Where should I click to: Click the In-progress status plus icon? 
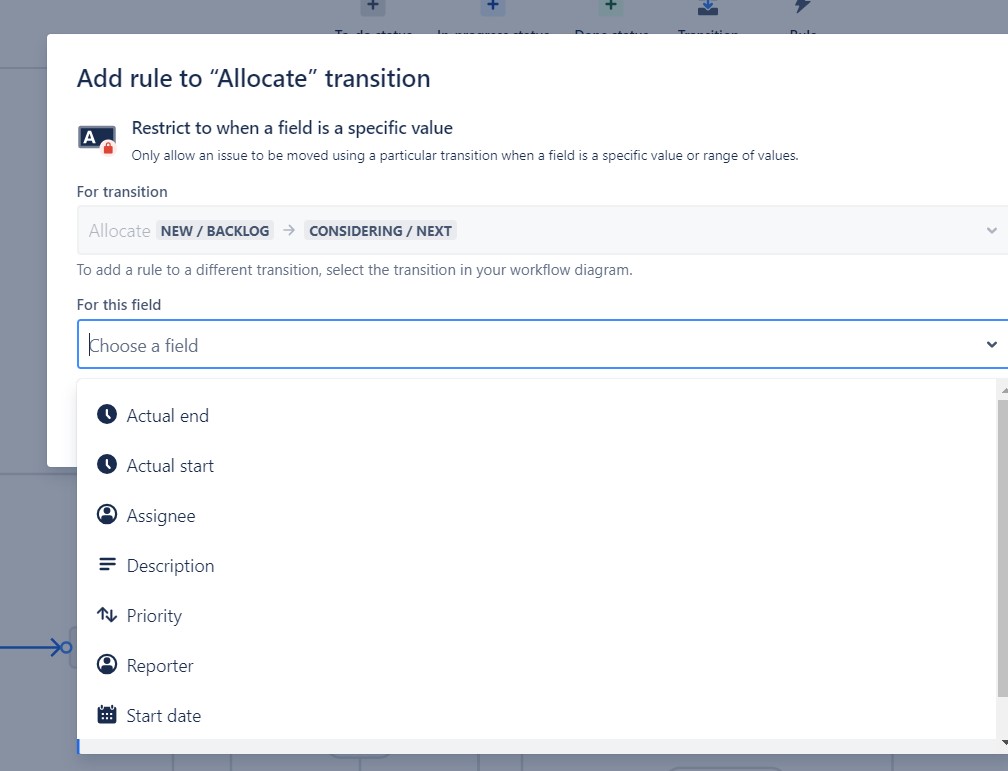[492, 6]
